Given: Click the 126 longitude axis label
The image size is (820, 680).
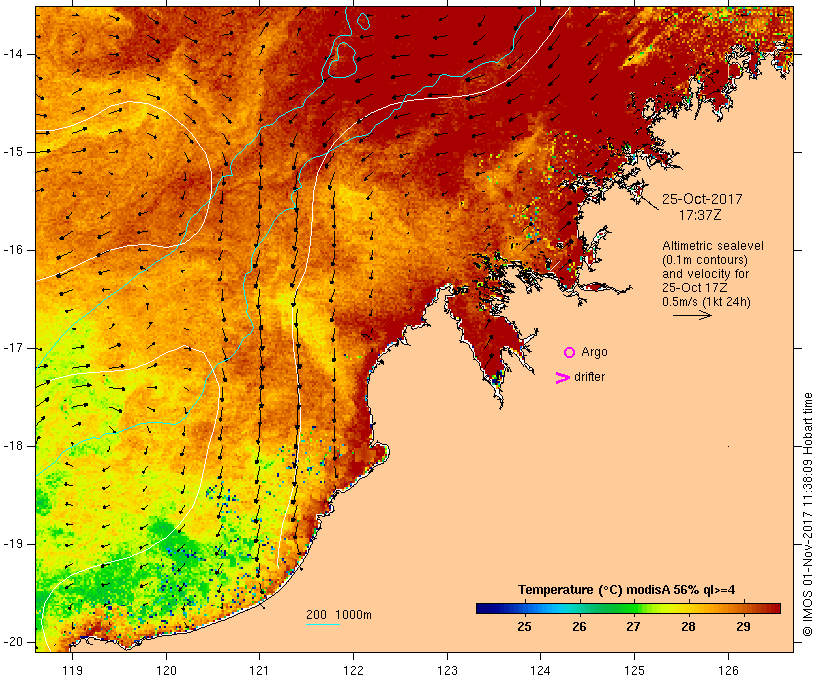Looking at the screenshot, I should click(728, 670).
